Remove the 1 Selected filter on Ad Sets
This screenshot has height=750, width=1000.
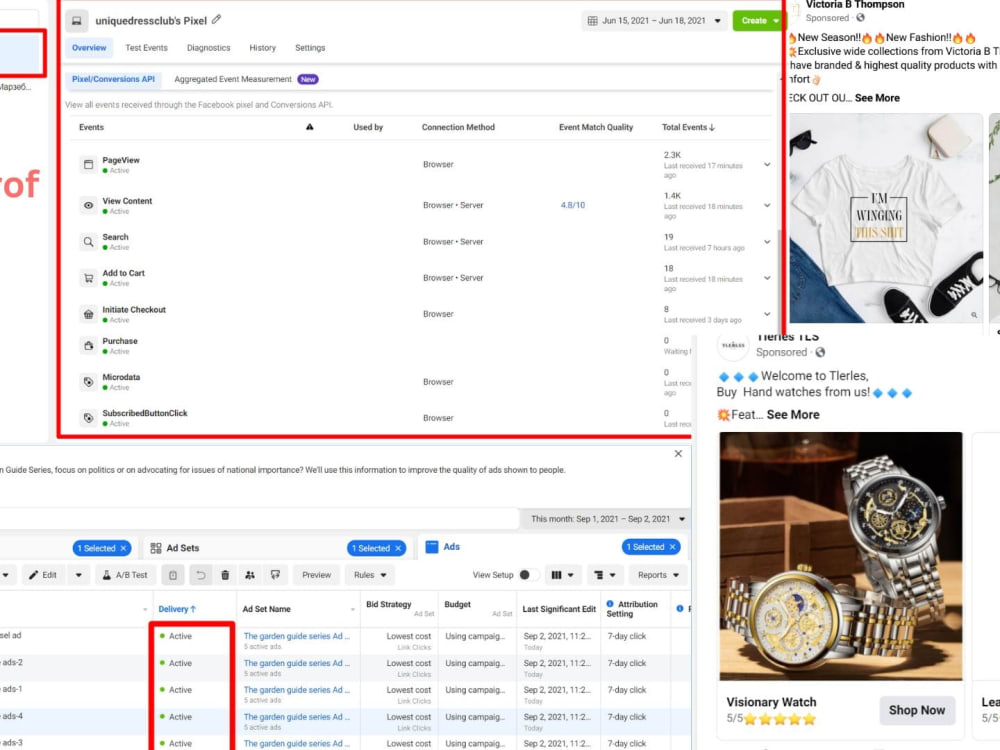click(398, 548)
